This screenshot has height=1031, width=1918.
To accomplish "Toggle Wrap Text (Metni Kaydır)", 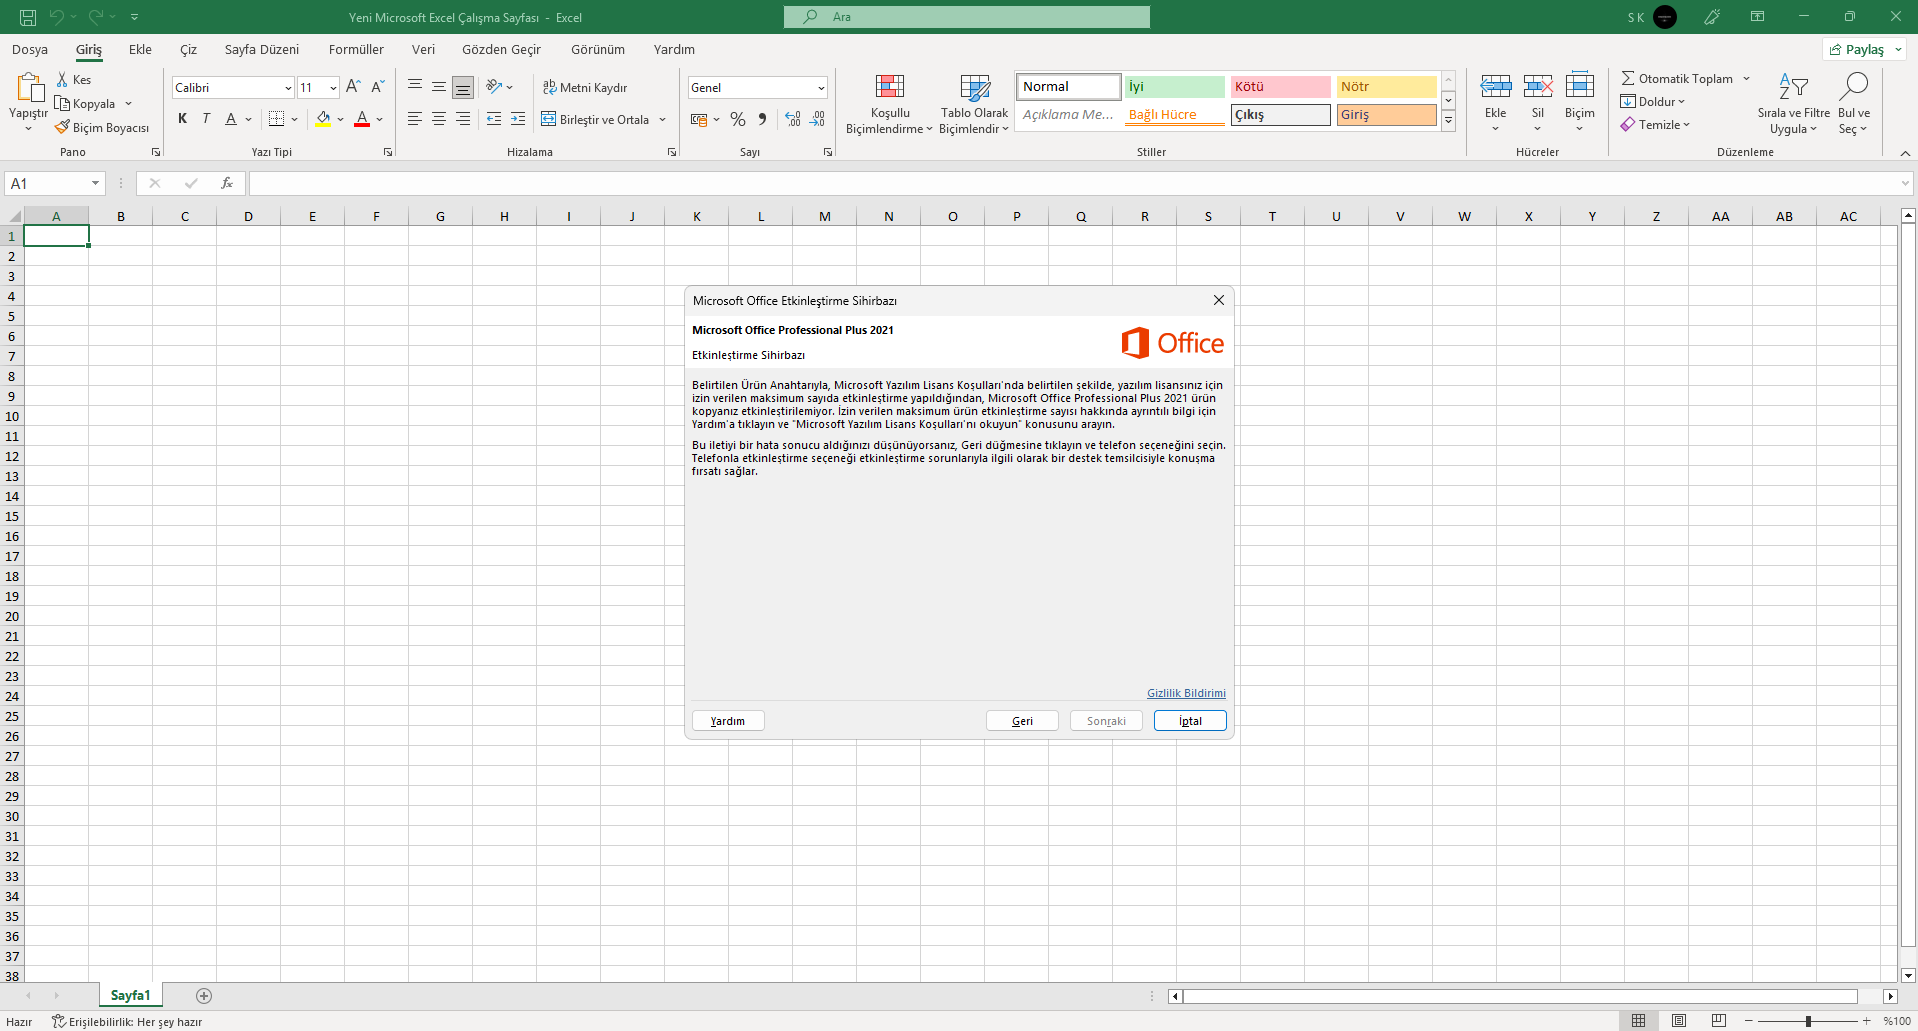I will point(585,87).
